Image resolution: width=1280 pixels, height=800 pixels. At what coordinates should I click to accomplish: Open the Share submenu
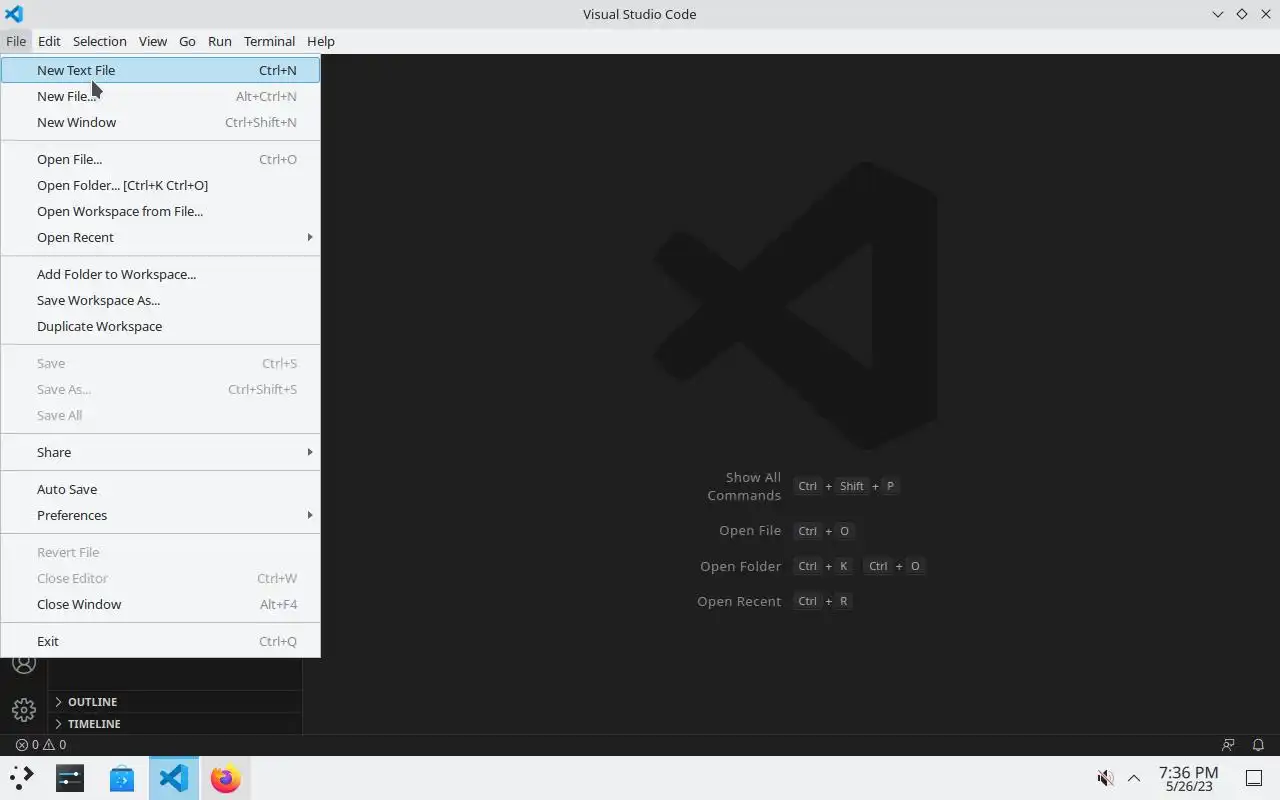160,452
